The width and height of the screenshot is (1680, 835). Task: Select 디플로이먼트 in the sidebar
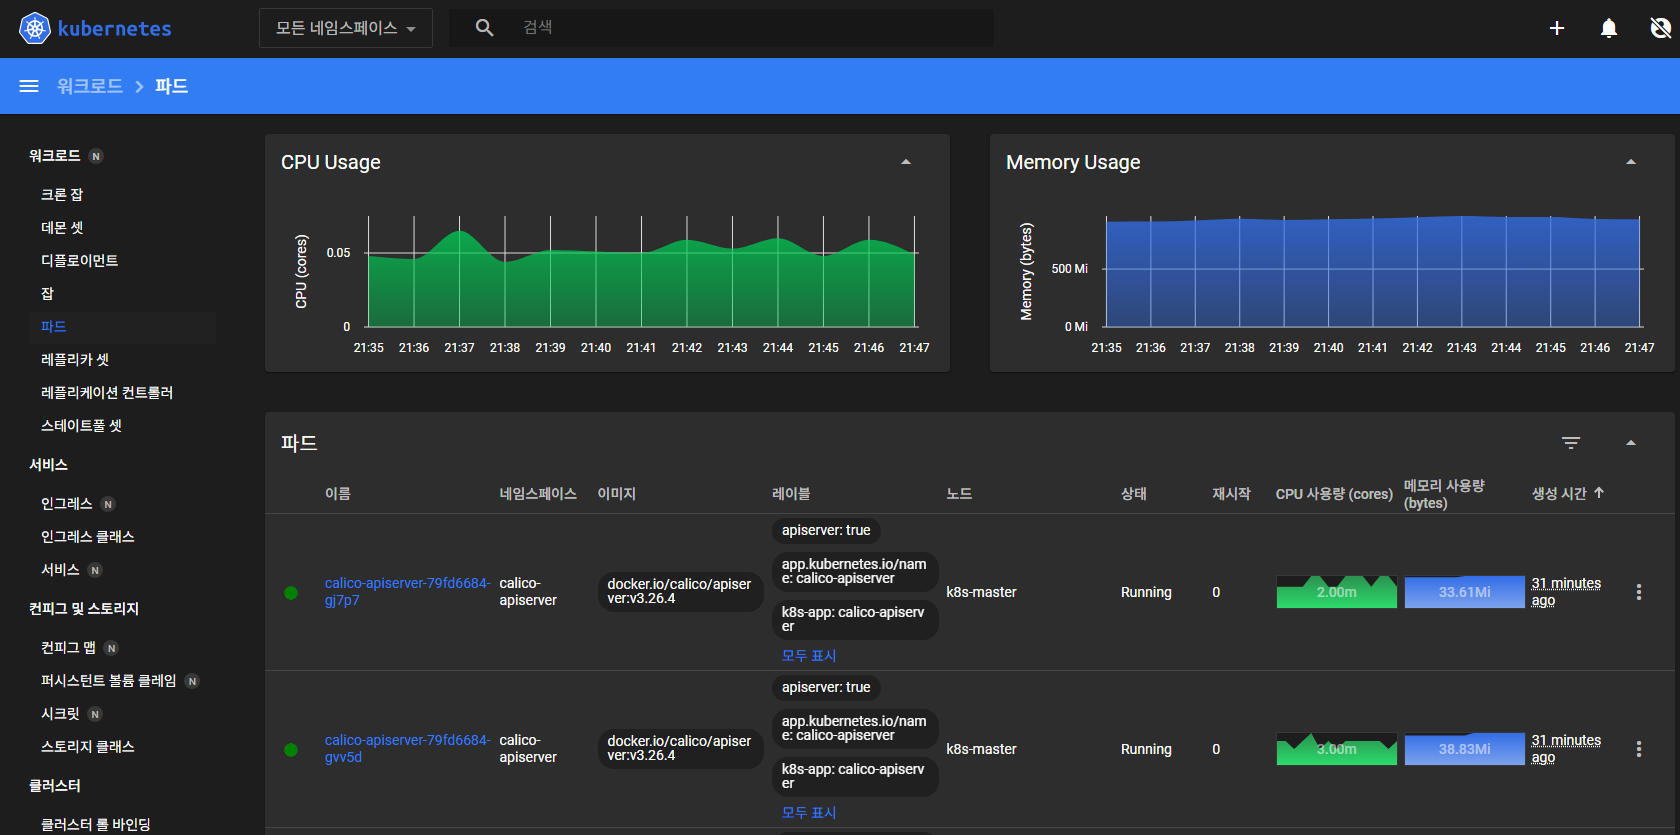click(79, 261)
